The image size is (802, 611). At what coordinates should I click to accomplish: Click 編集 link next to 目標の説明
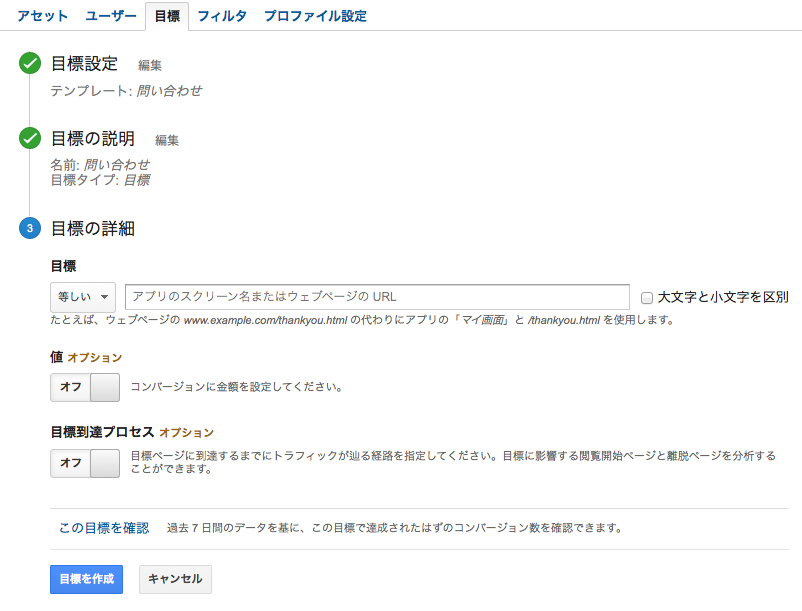click(x=167, y=140)
